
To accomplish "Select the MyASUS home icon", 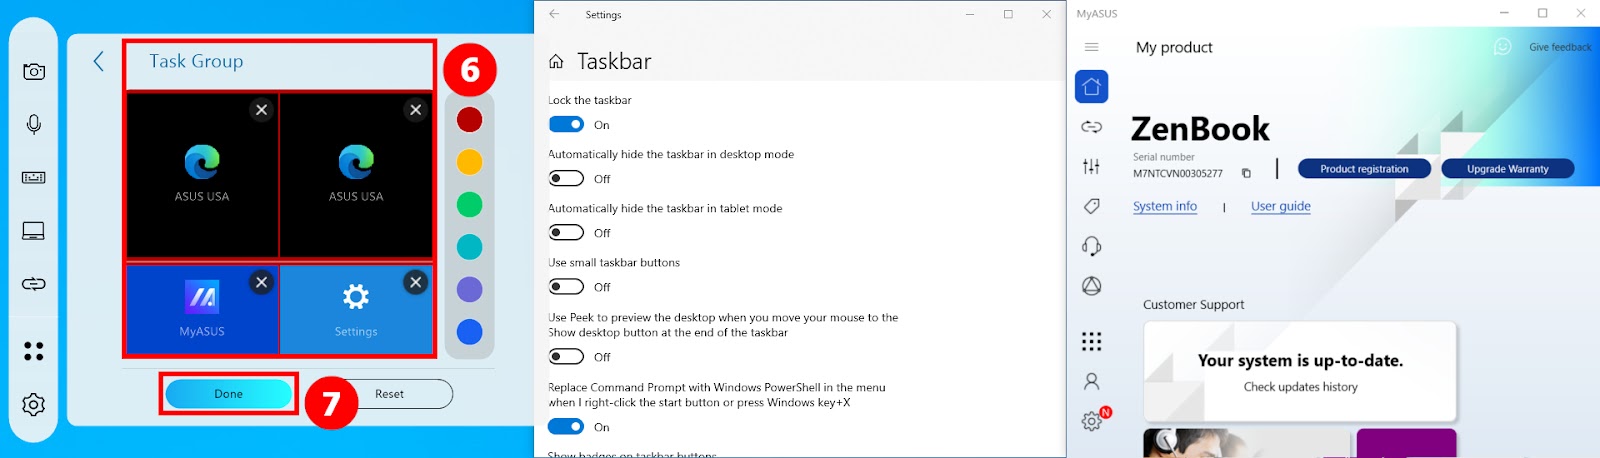I will coord(1092,87).
